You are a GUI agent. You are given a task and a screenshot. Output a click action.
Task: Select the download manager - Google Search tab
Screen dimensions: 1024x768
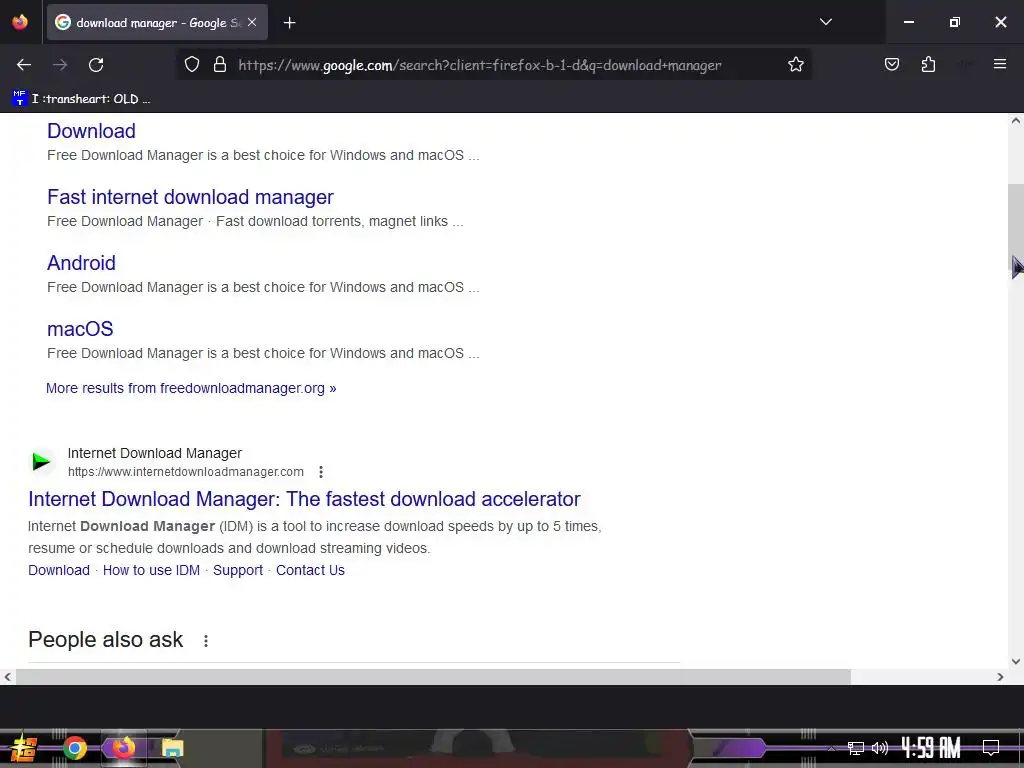(157, 22)
